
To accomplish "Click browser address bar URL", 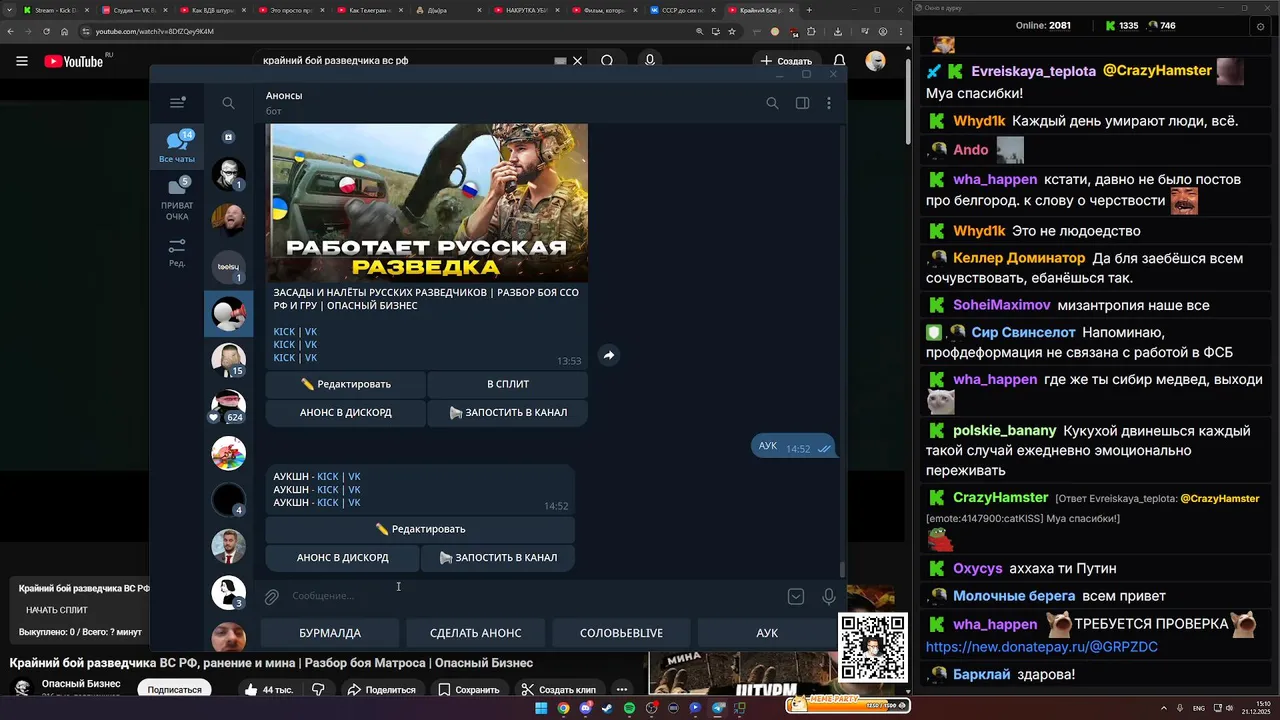I will (x=155, y=31).
